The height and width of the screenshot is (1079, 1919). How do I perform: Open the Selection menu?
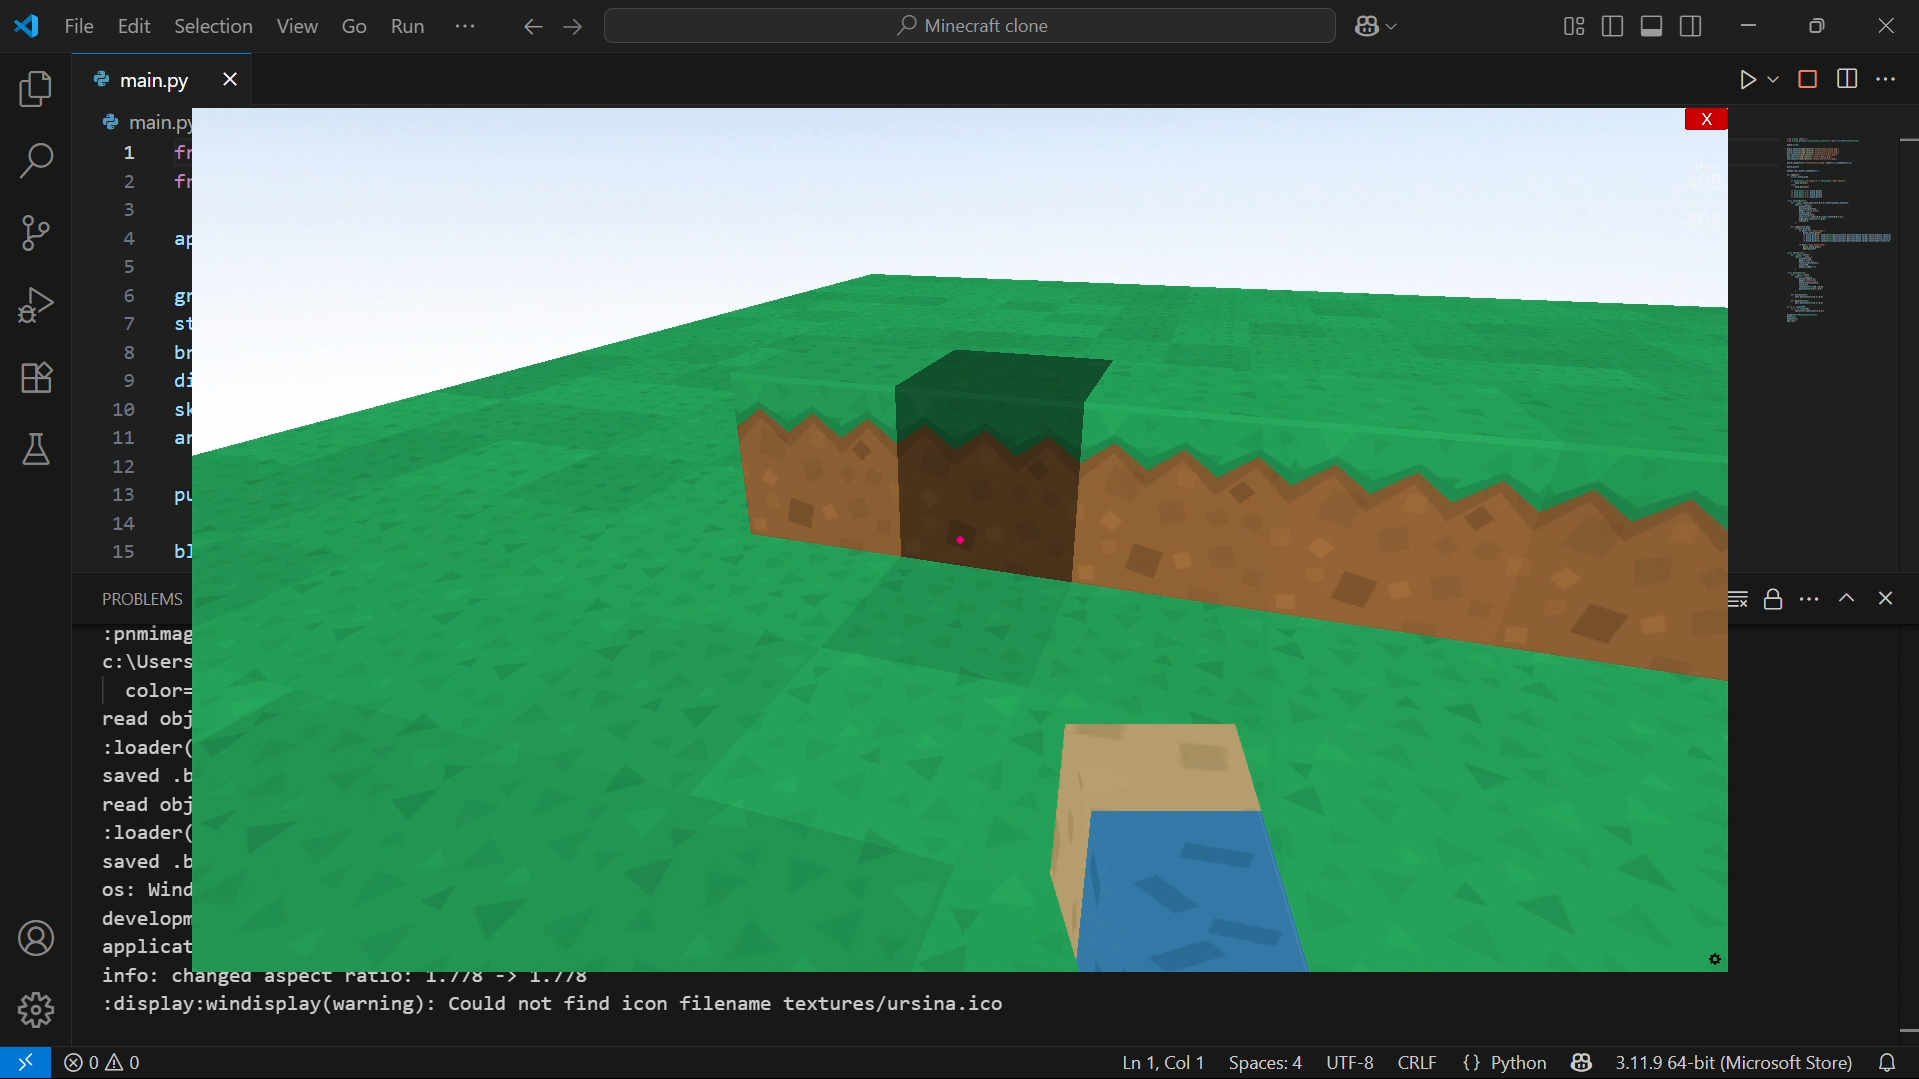(x=212, y=26)
